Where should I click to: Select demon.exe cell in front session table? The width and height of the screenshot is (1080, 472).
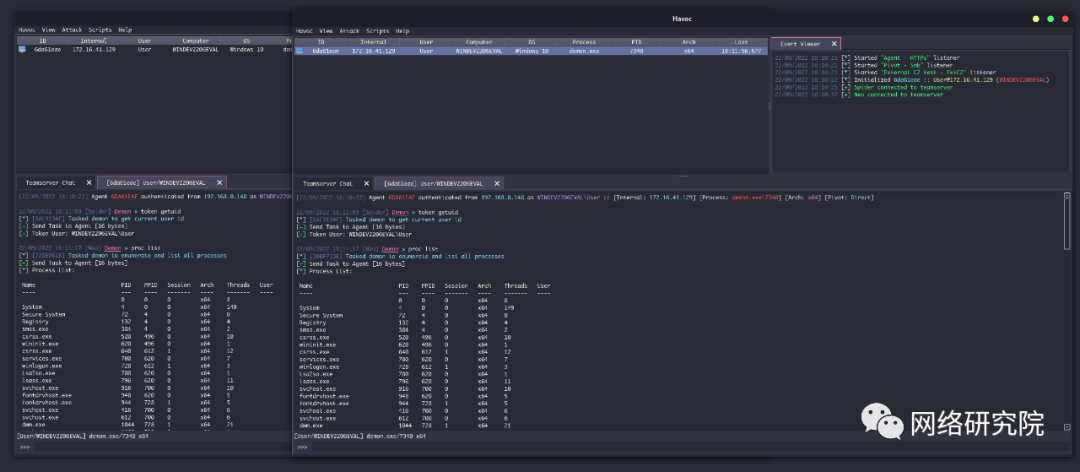click(x=584, y=51)
